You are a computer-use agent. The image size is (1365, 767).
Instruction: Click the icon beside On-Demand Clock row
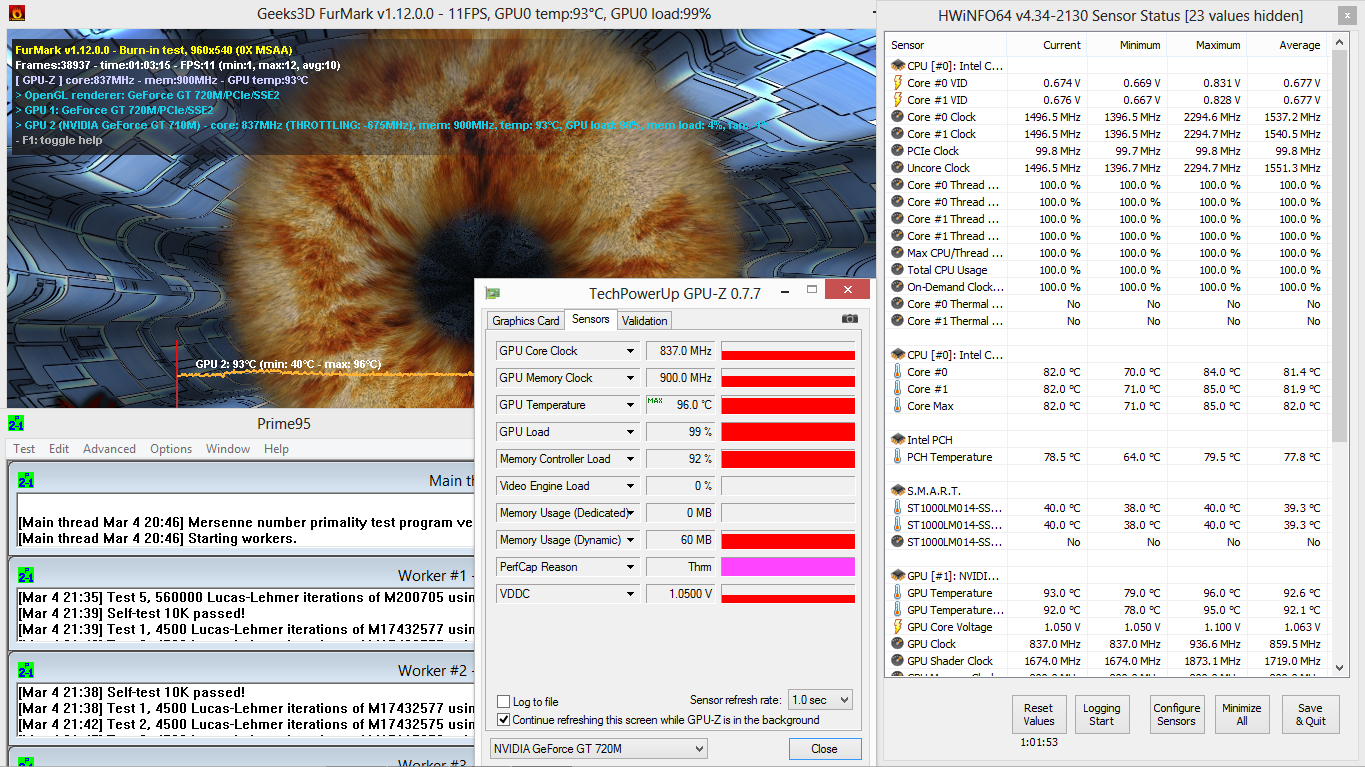click(897, 287)
